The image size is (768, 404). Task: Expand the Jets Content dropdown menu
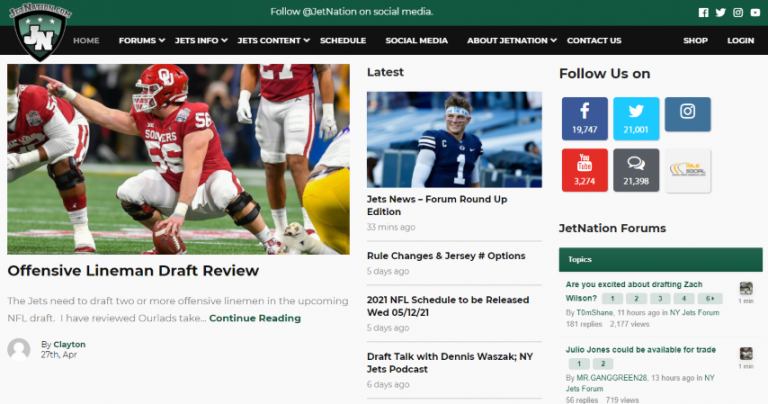(x=272, y=41)
